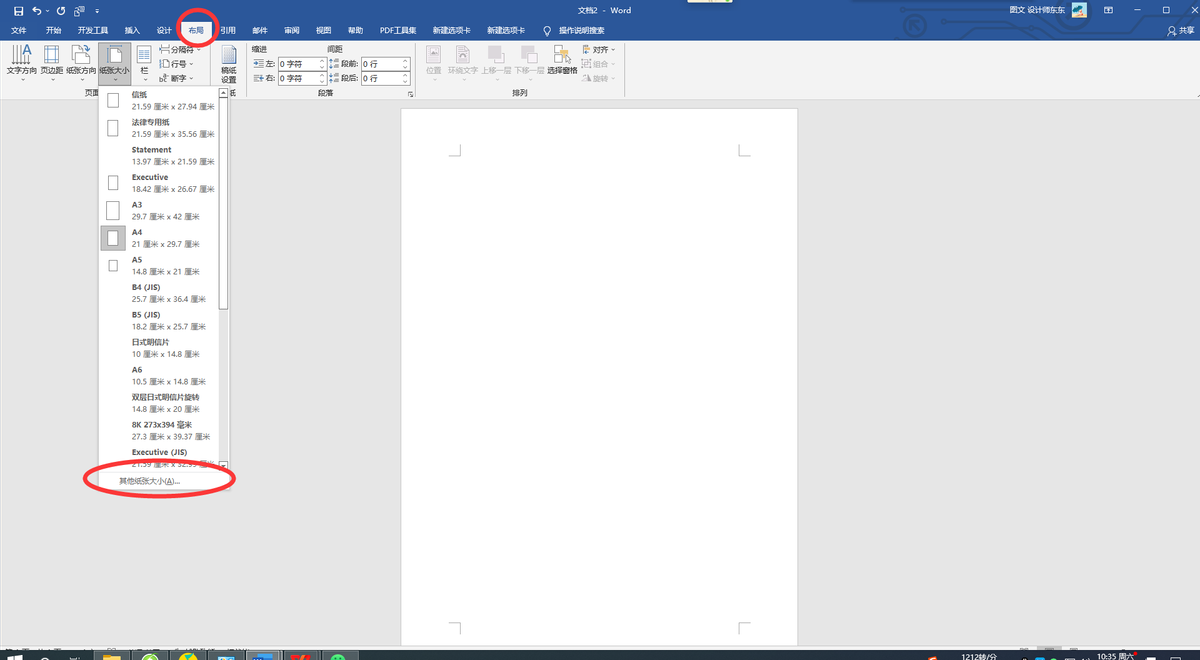Image resolution: width=1200 pixels, height=660 pixels.
Task: Click the Undo arrow icon
Action: [x=36, y=10]
